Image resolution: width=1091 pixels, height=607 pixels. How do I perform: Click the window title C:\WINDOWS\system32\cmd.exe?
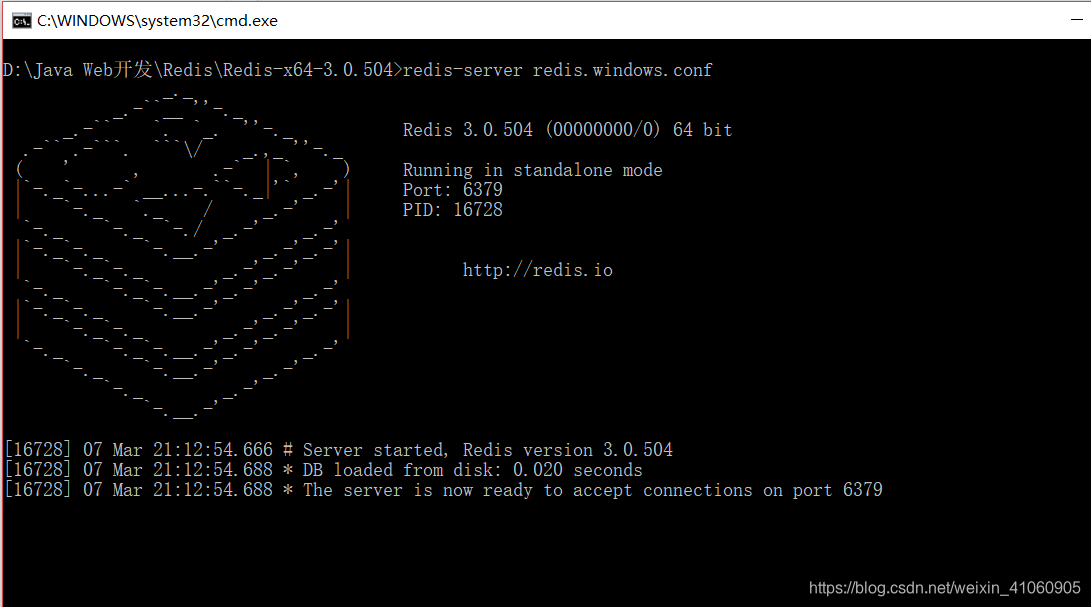[157, 21]
